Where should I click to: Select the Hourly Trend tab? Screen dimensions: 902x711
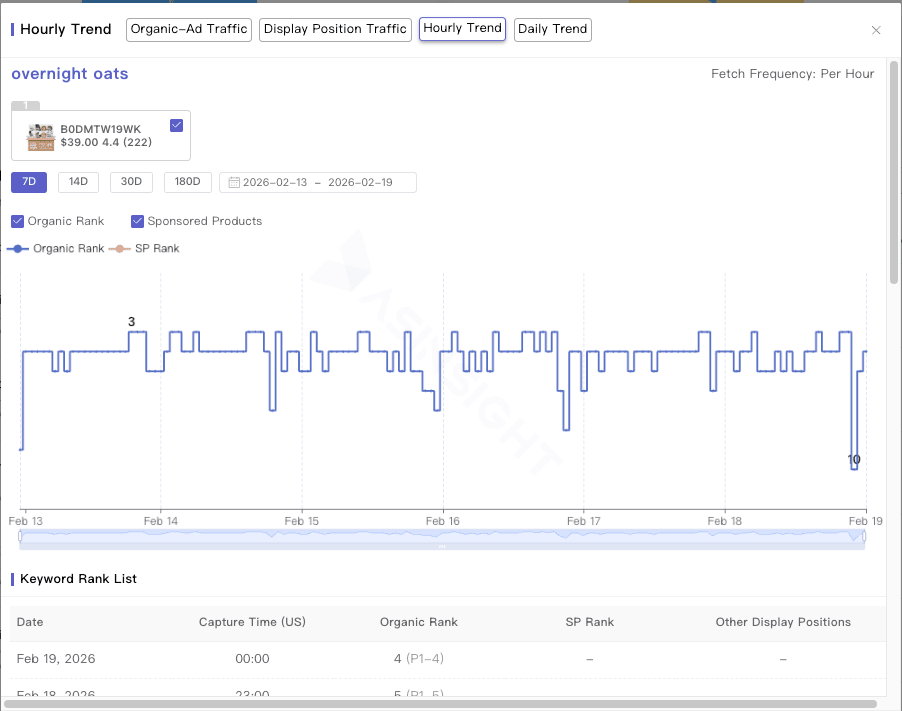pos(462,29)
